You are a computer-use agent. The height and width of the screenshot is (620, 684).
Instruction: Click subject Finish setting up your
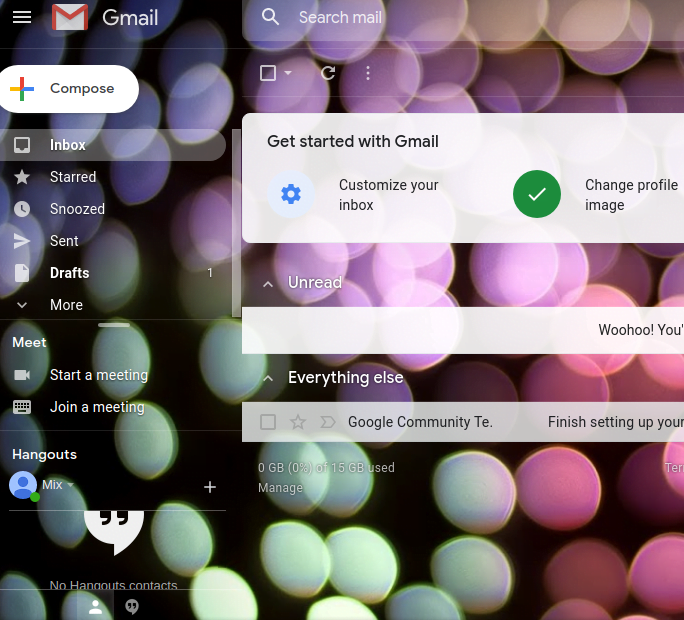pos(616,422)
